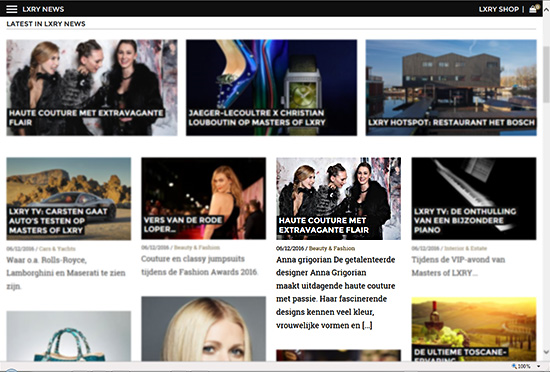
Task: Open LXRY NEWS header link
Action: click(43, 9)
